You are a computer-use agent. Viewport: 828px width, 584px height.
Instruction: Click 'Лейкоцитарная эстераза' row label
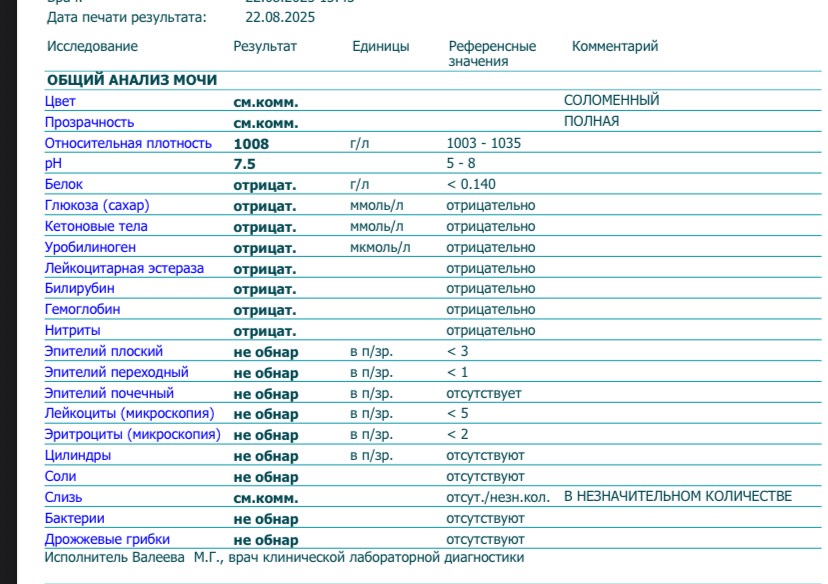124,269
